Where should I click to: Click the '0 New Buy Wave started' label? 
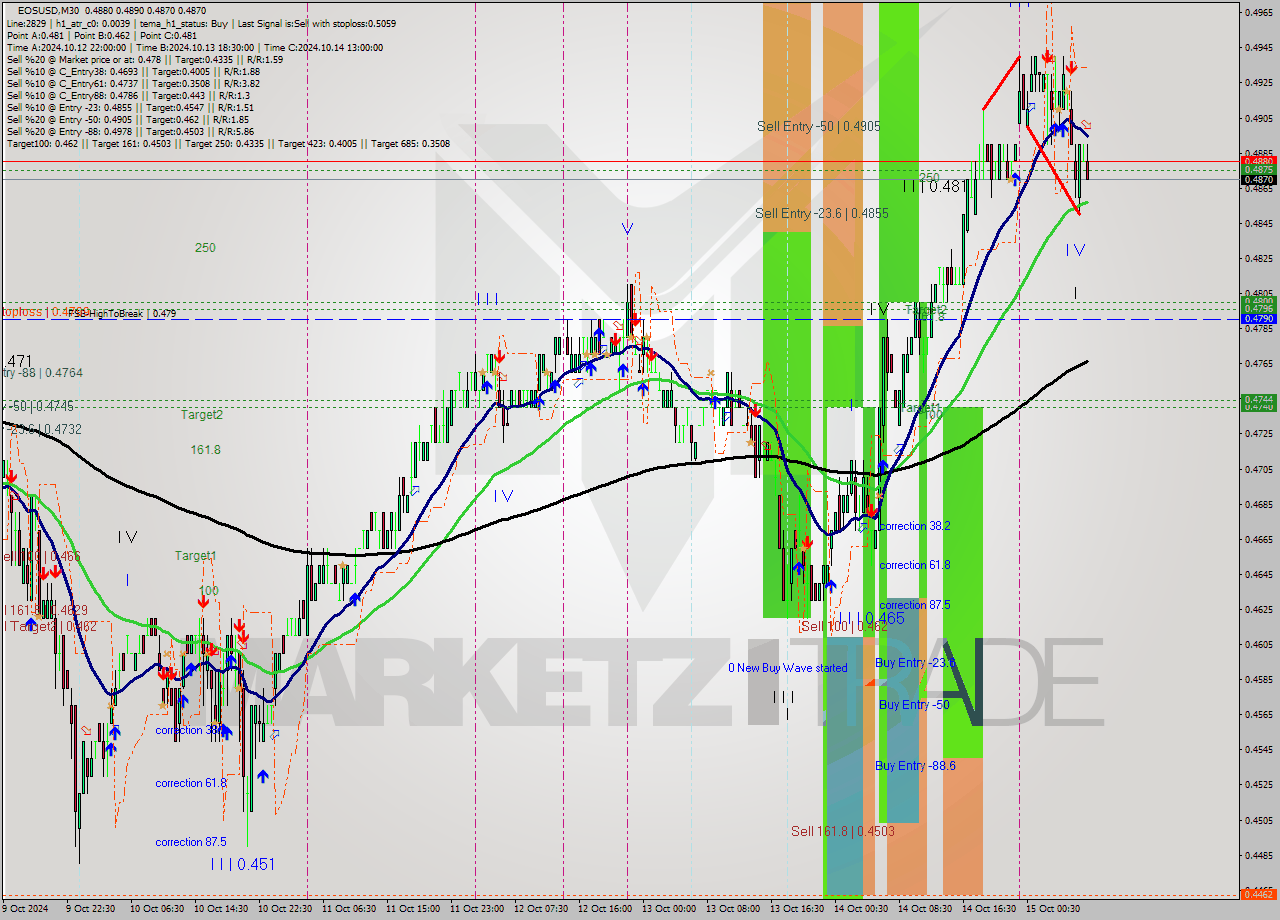788,667
